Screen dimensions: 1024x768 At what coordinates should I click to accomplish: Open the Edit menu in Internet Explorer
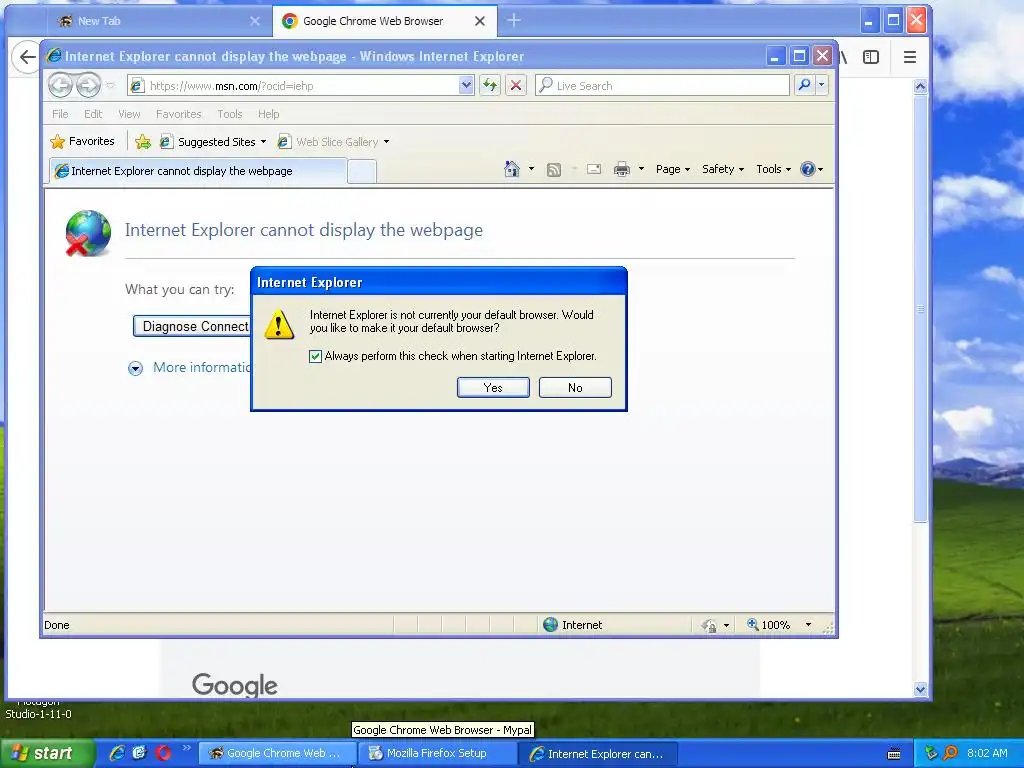tap(93, 114)
